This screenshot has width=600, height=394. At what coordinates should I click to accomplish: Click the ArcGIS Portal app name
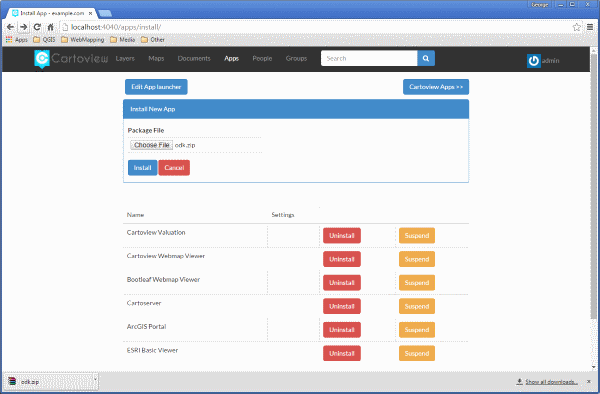click(147, 327)
